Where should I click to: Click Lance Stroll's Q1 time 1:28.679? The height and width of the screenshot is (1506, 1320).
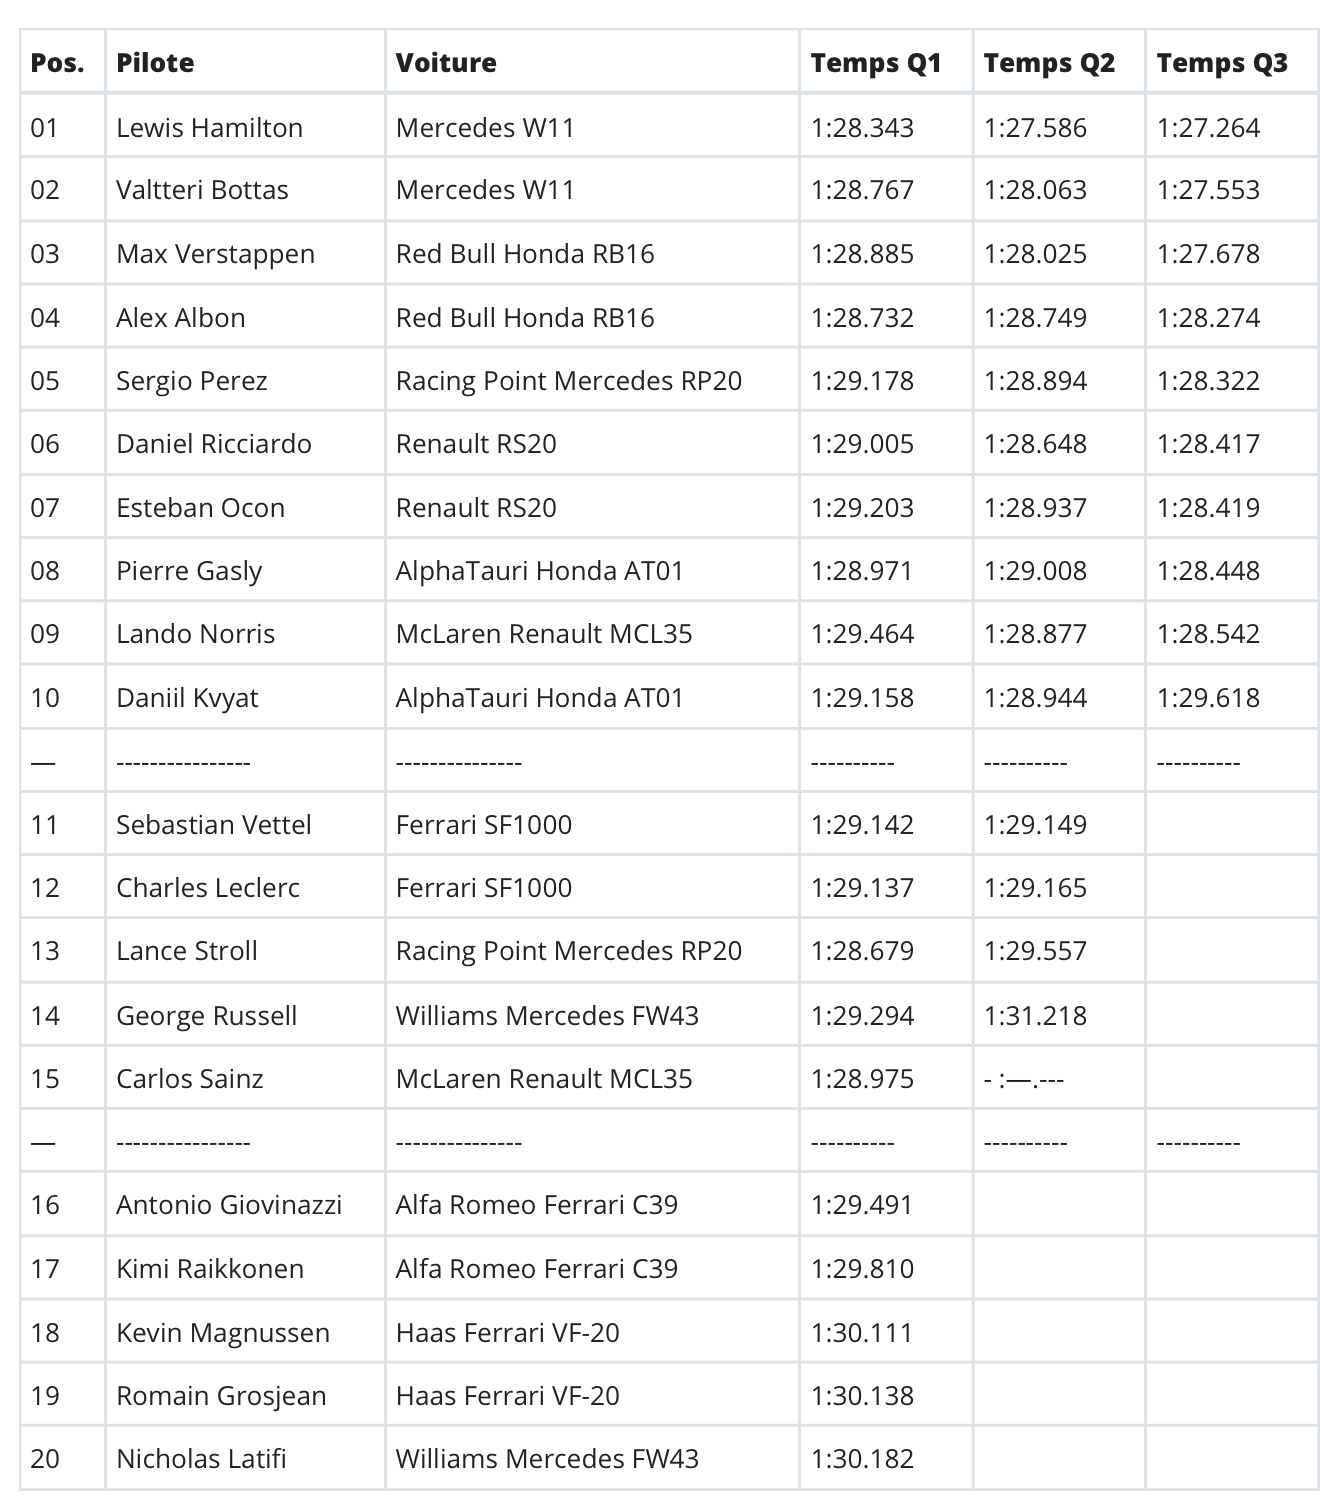click(x=862, y=951)
